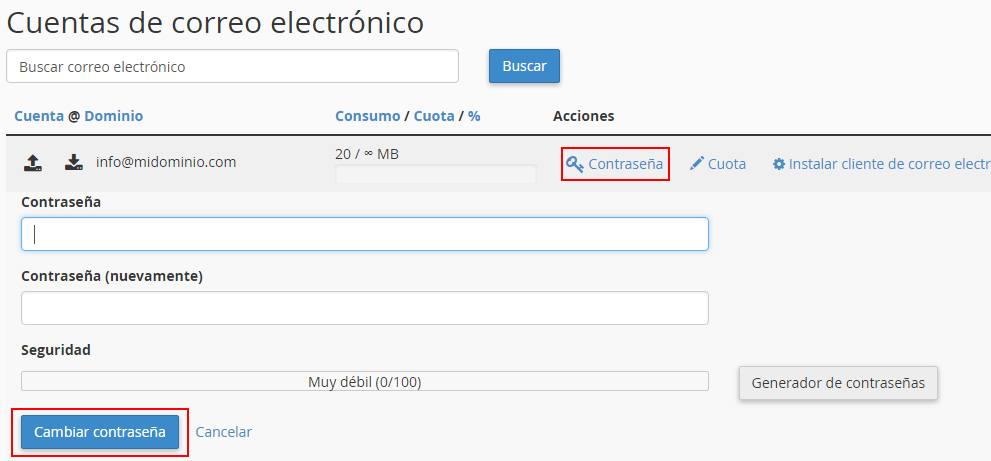991x461 pixels.
Task: Click the upload arrow icon beside info@midominio.com
Action: pos(33,162)
